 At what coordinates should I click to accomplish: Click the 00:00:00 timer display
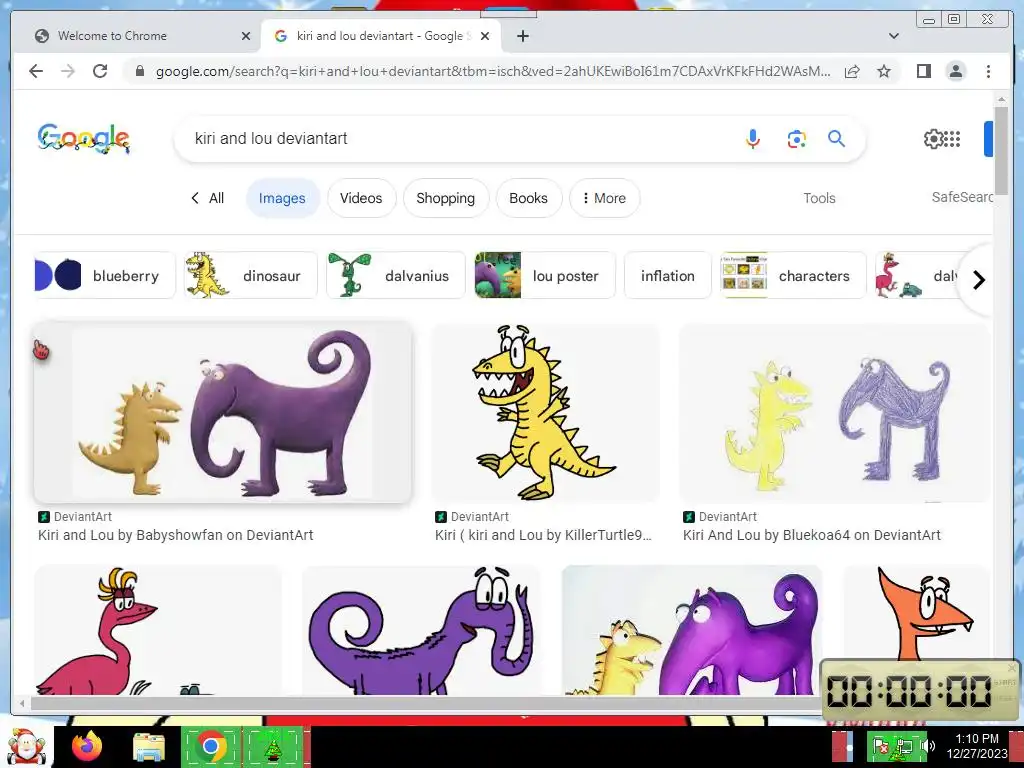909,691
